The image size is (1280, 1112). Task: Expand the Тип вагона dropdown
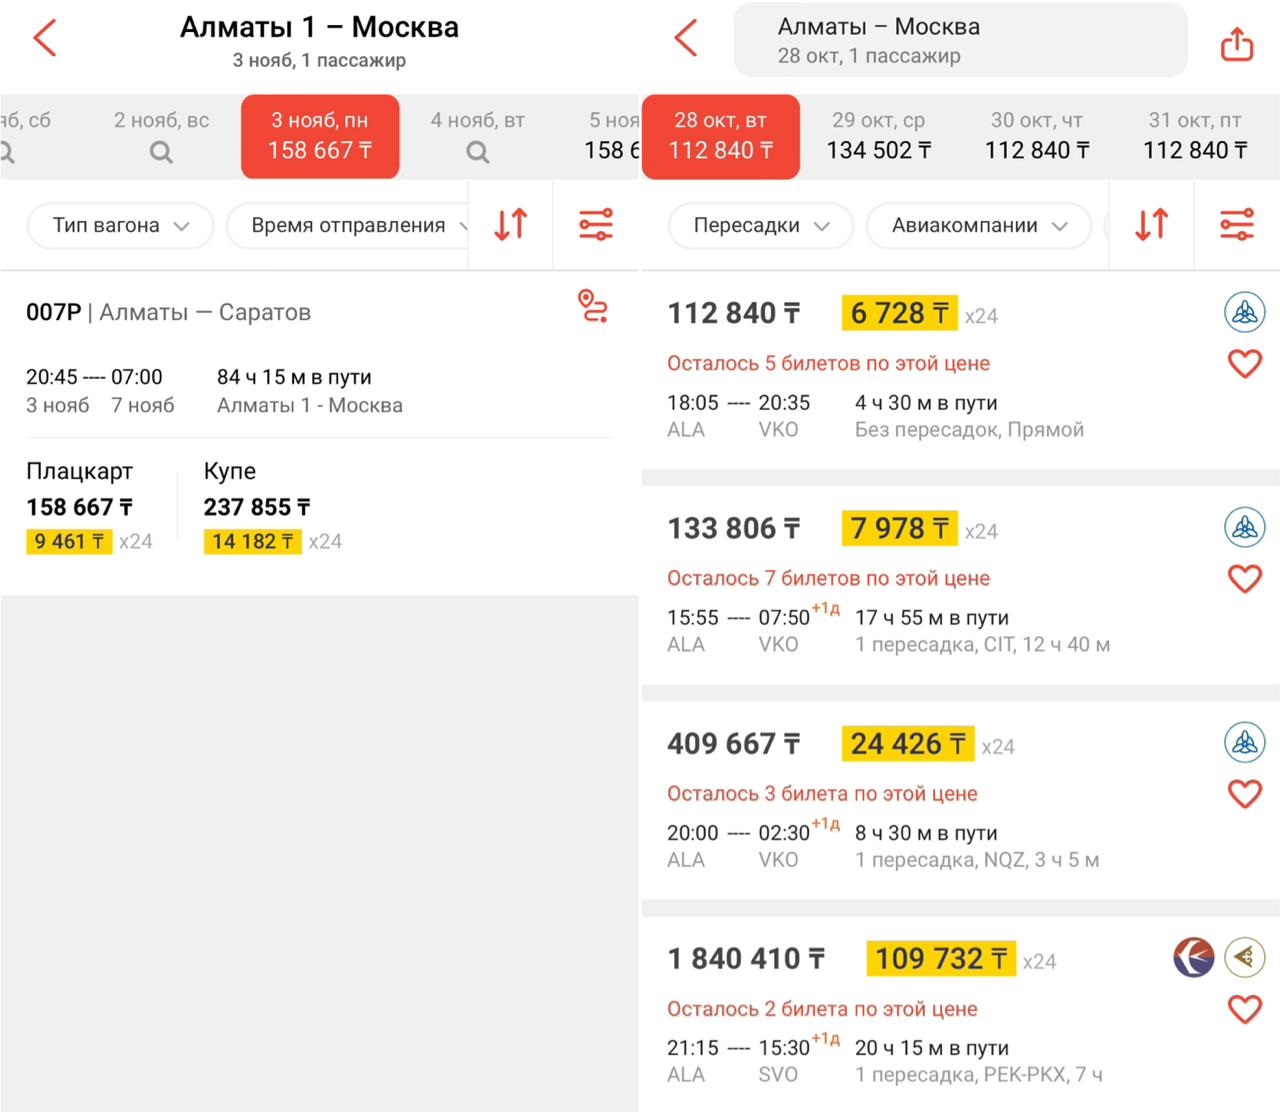[x=120, y=226]
